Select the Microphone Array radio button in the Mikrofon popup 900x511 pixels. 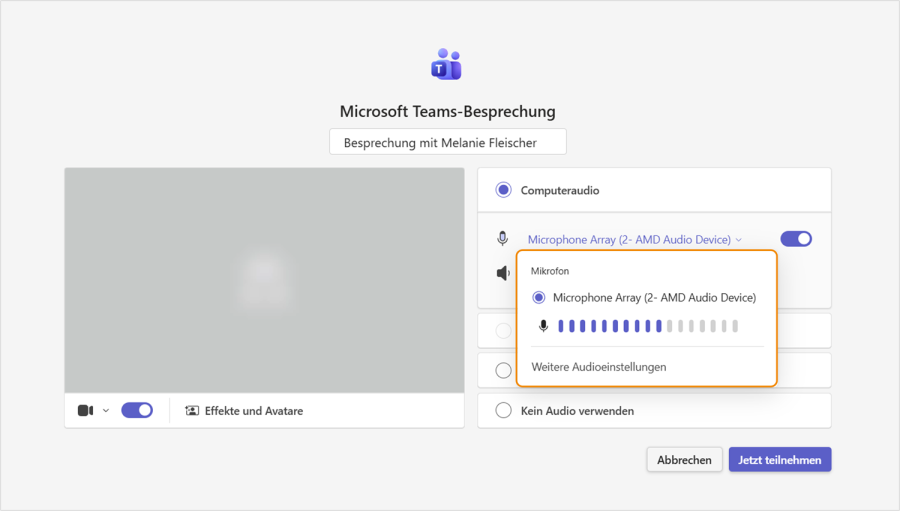(x=538, y=297)
